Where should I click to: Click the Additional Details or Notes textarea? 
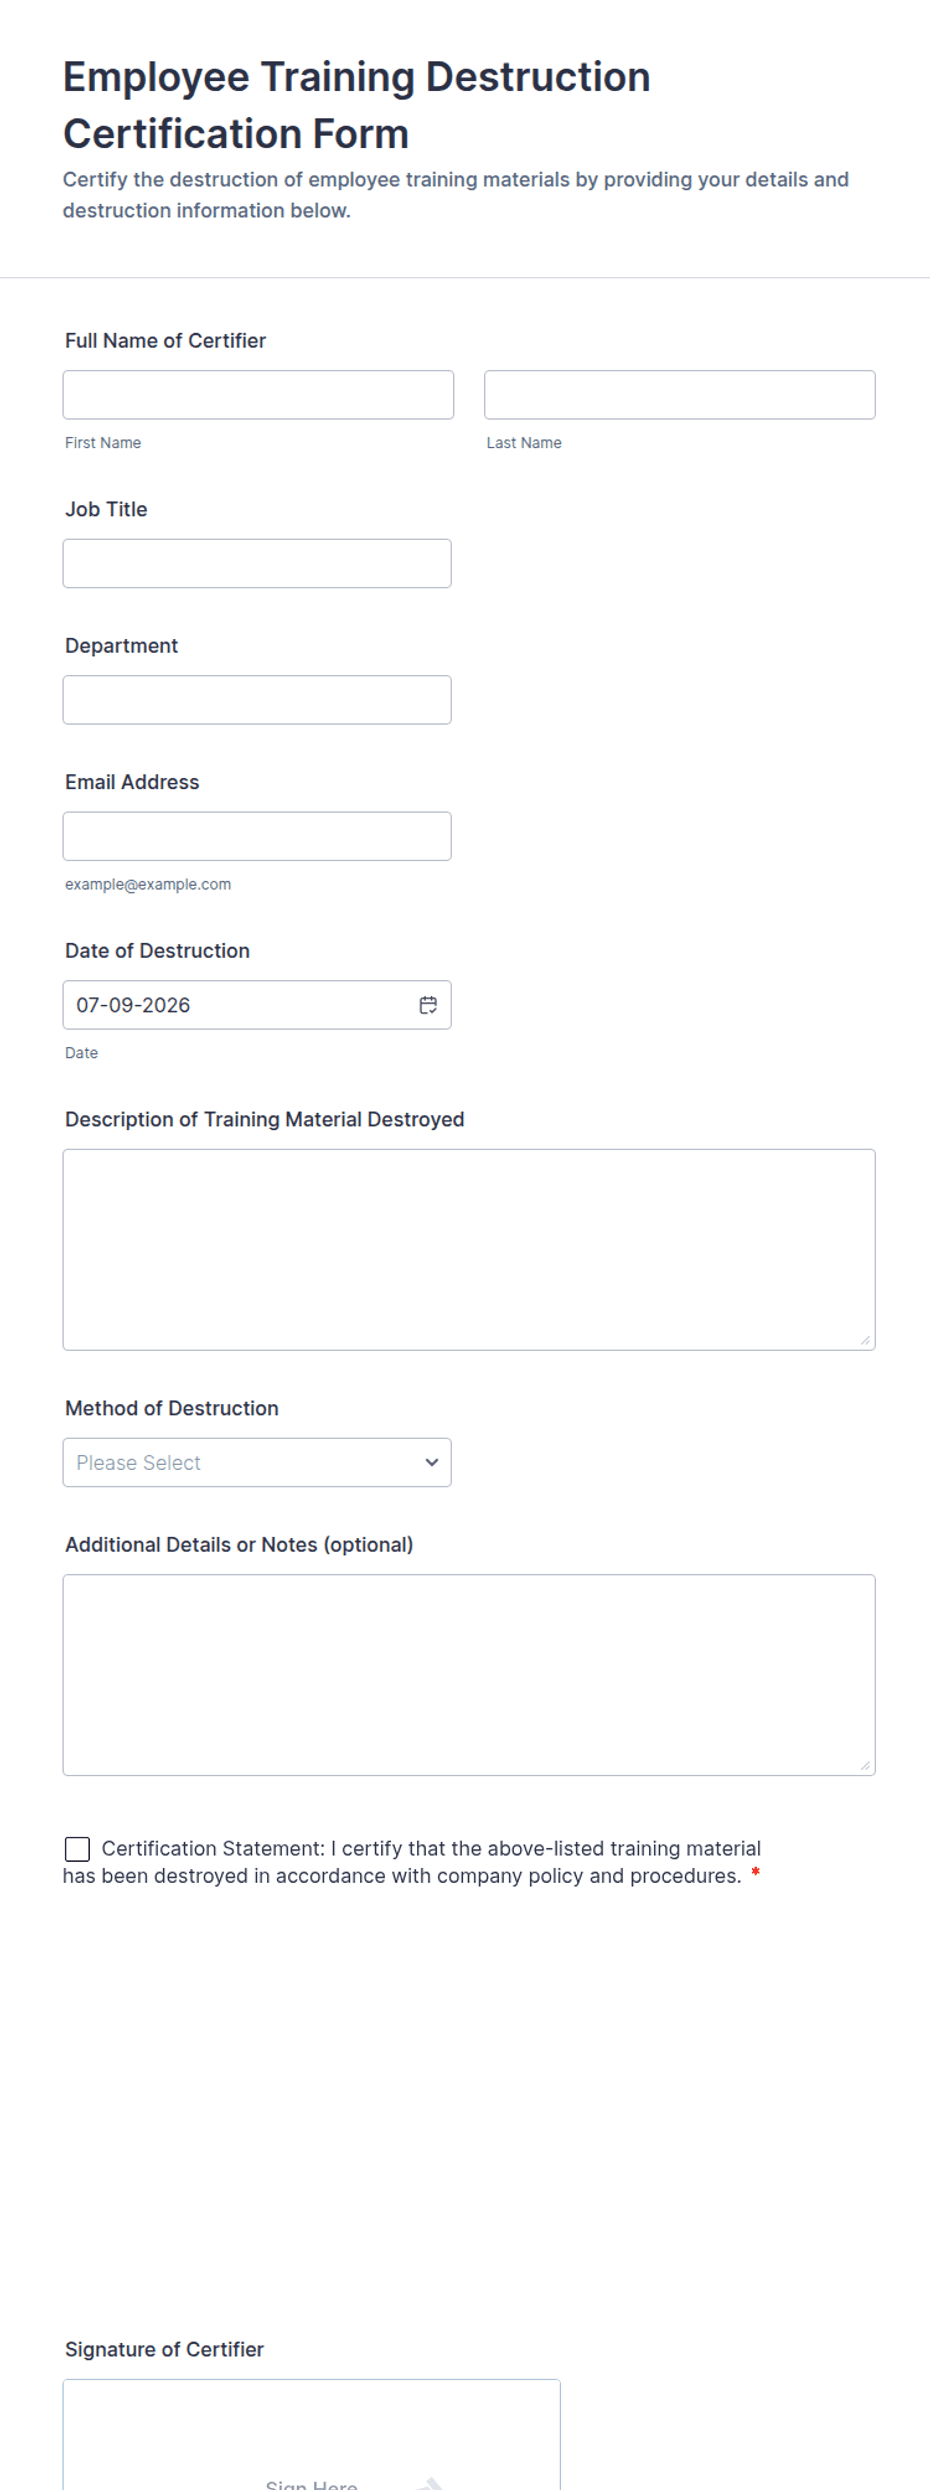click(469, 1675)
